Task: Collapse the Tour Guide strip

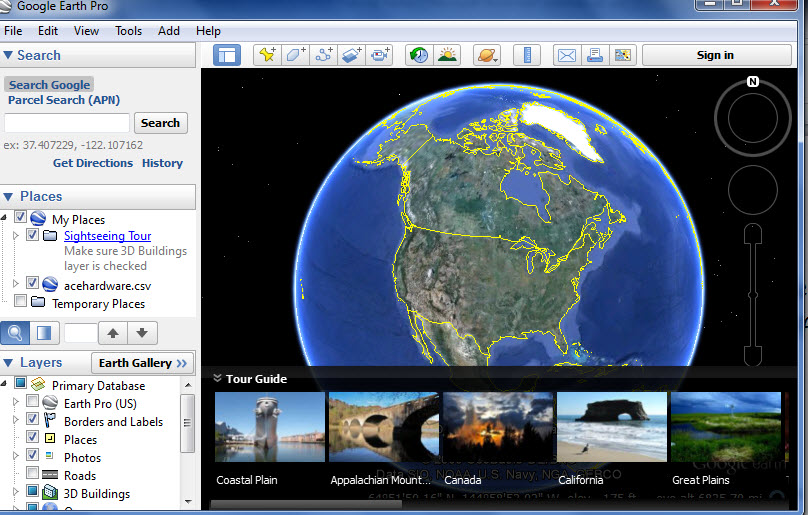Action: click(217, 378)
